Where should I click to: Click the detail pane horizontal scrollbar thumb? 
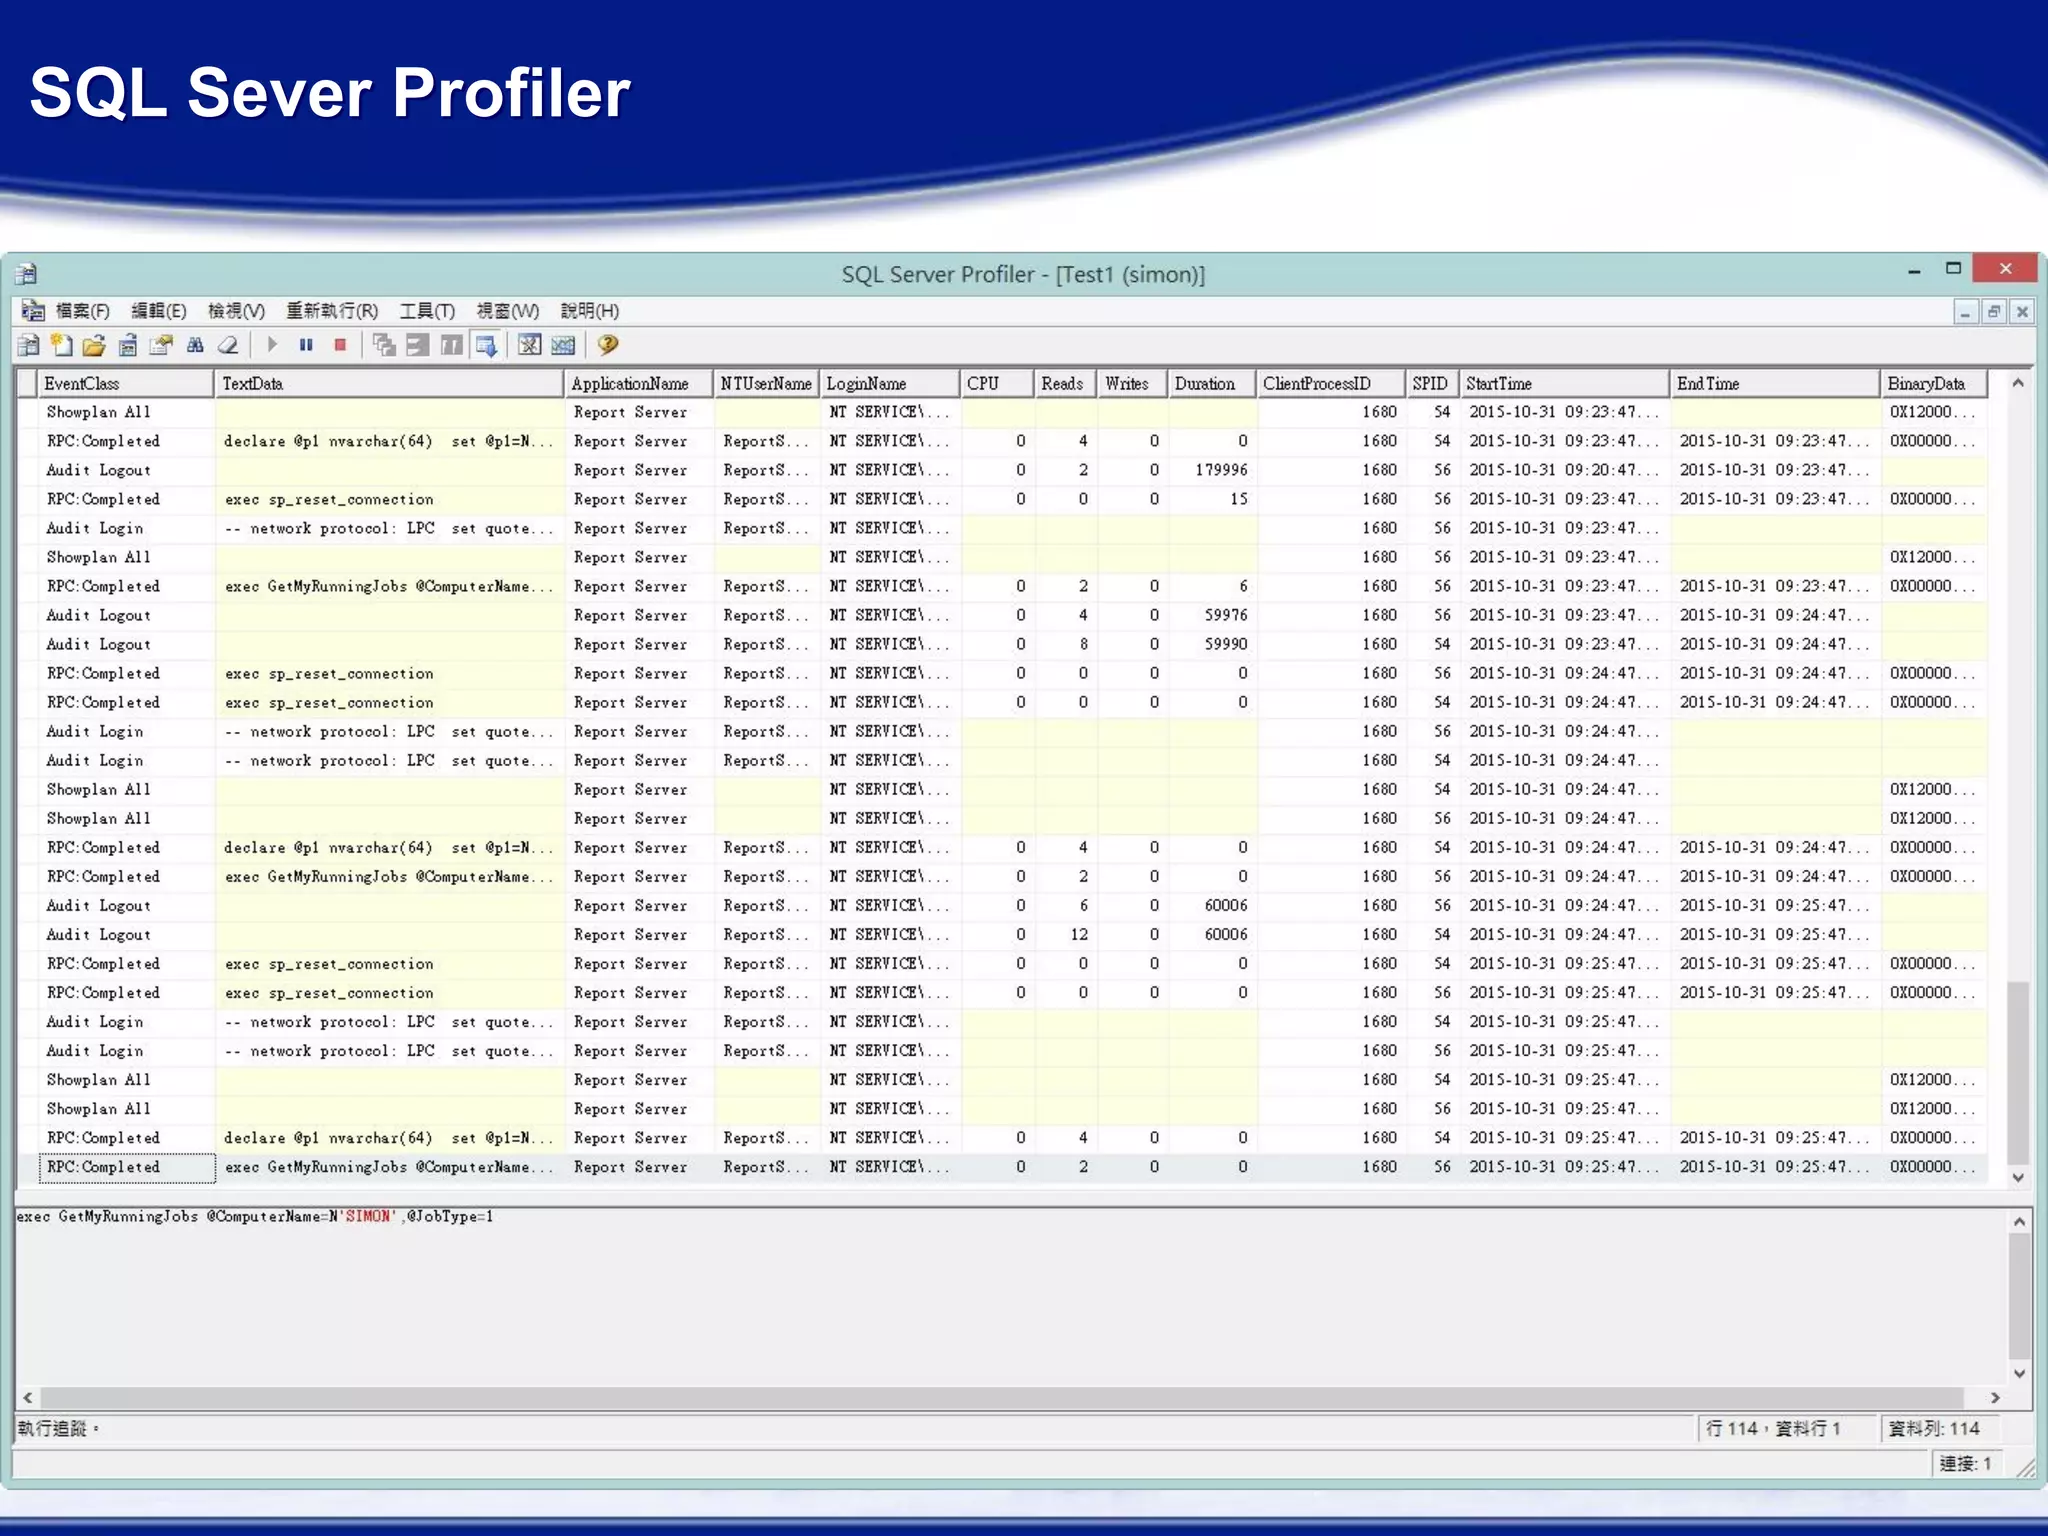pos(1002,1397)
